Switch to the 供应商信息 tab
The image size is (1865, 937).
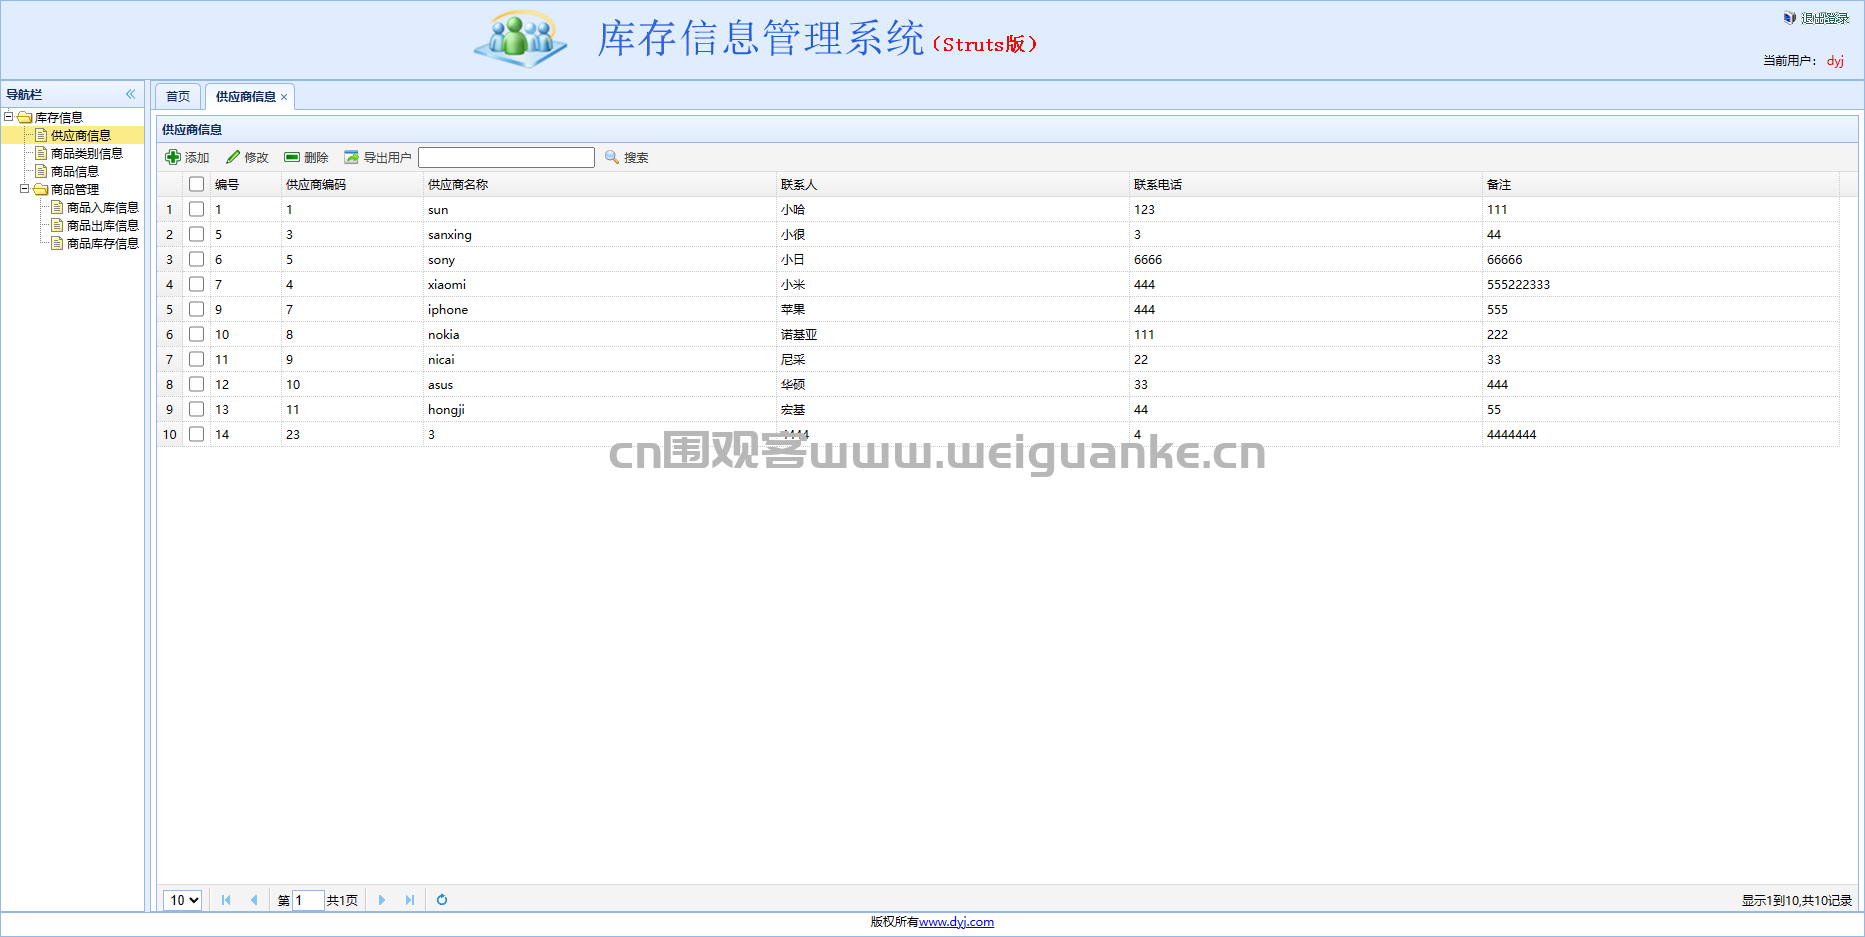[x=246, y=97]
